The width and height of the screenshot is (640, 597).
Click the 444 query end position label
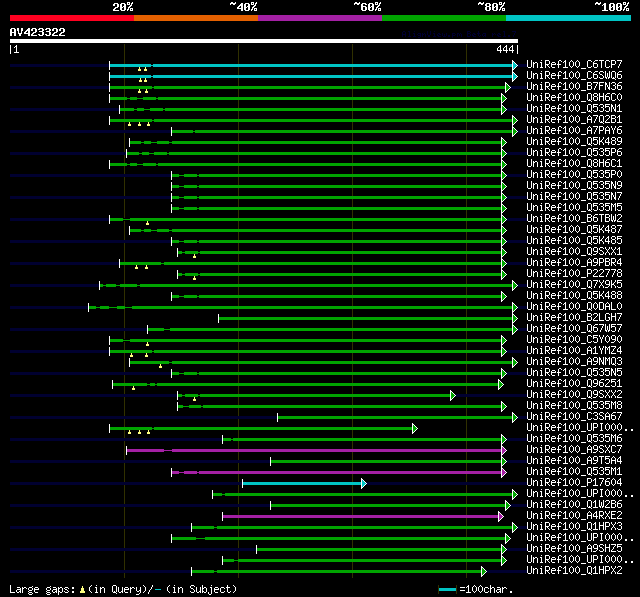tap(505, 49)
